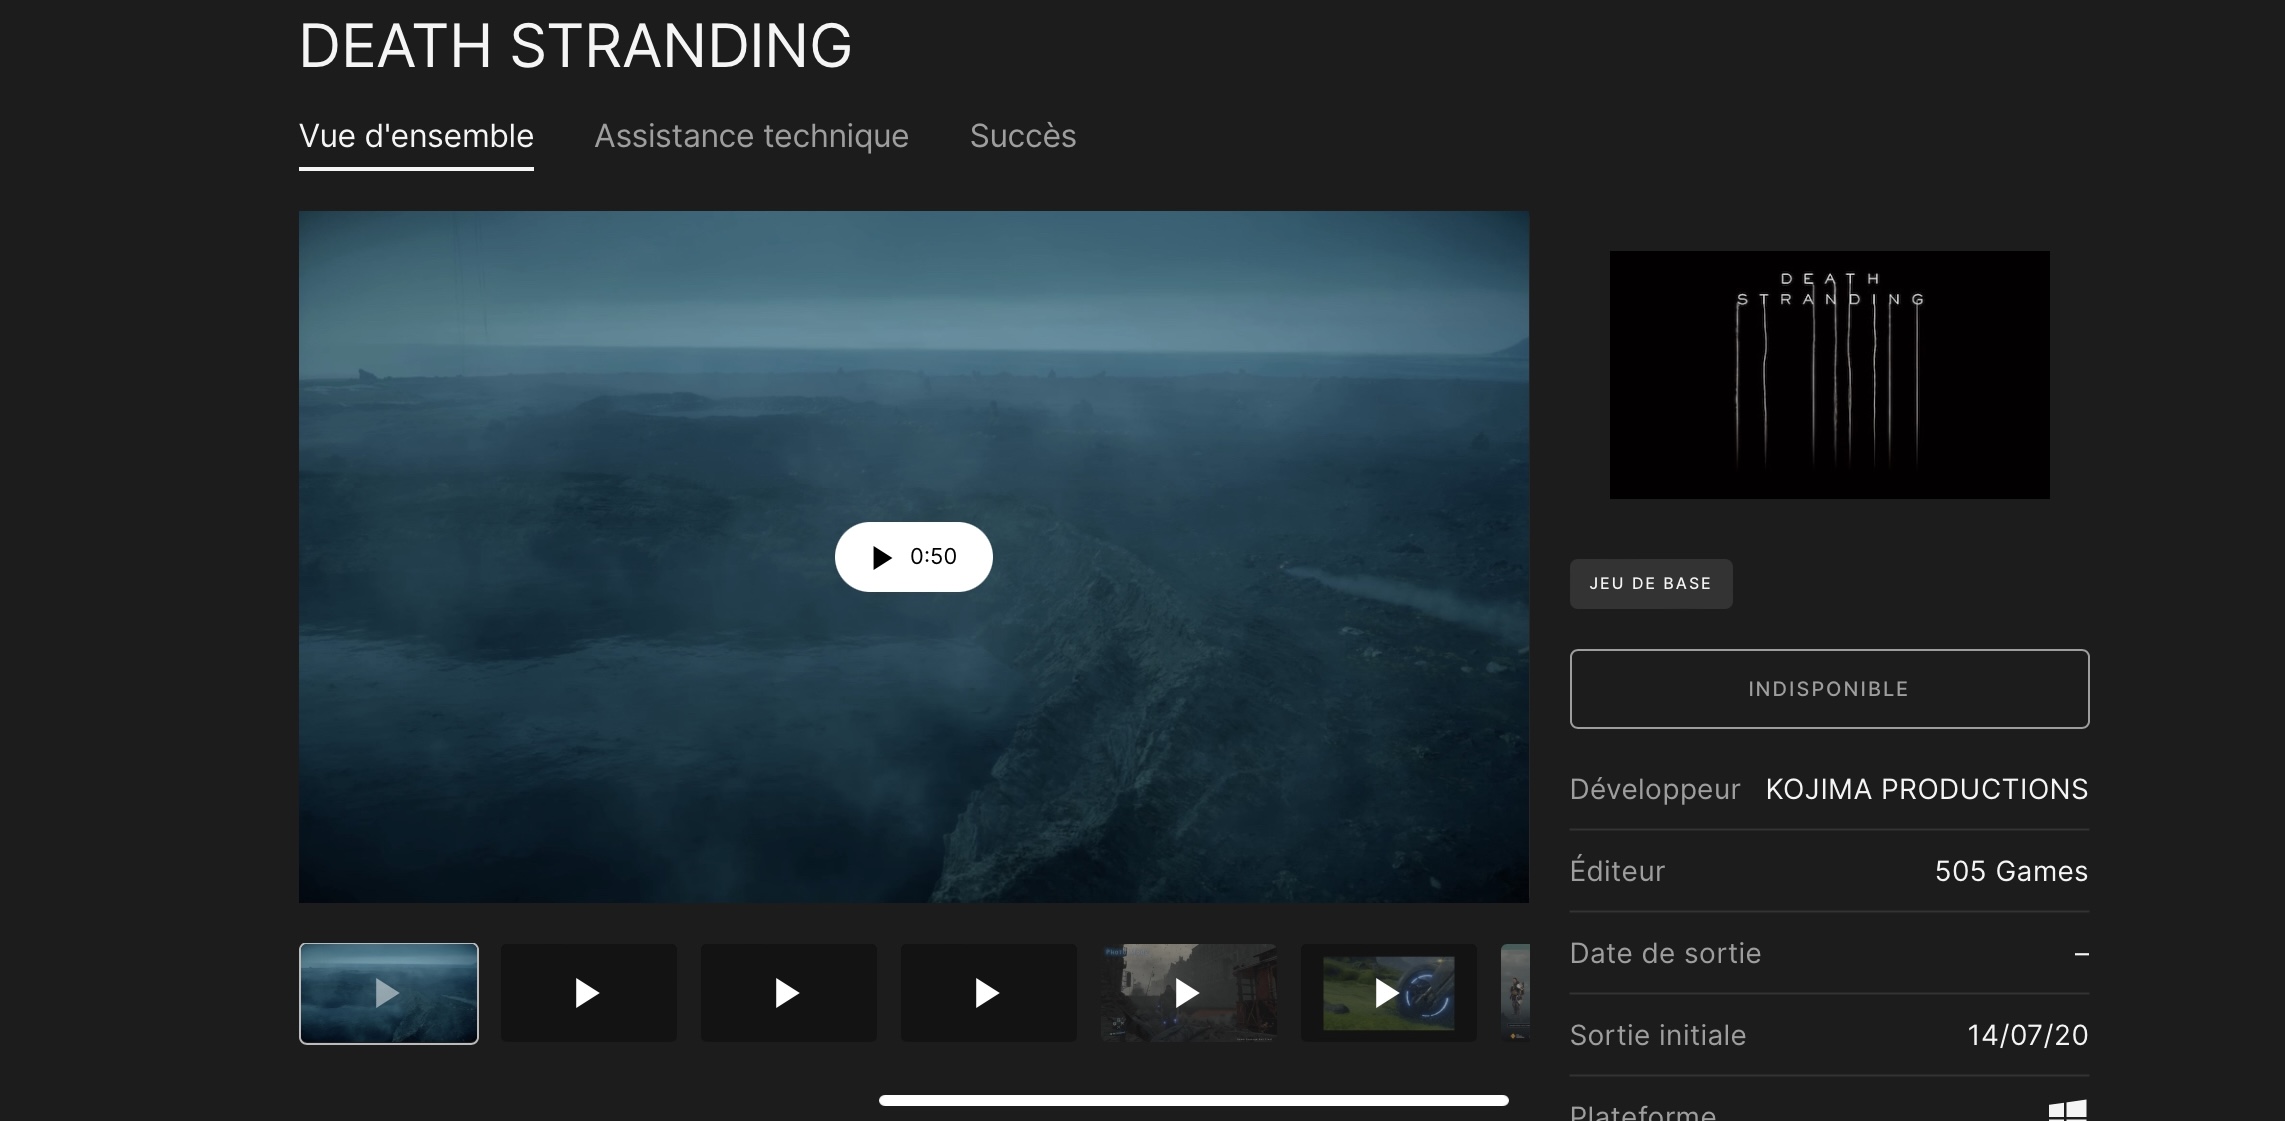
Task: Play the fourth video thumbnail
Action: click(x=988, y=993)
